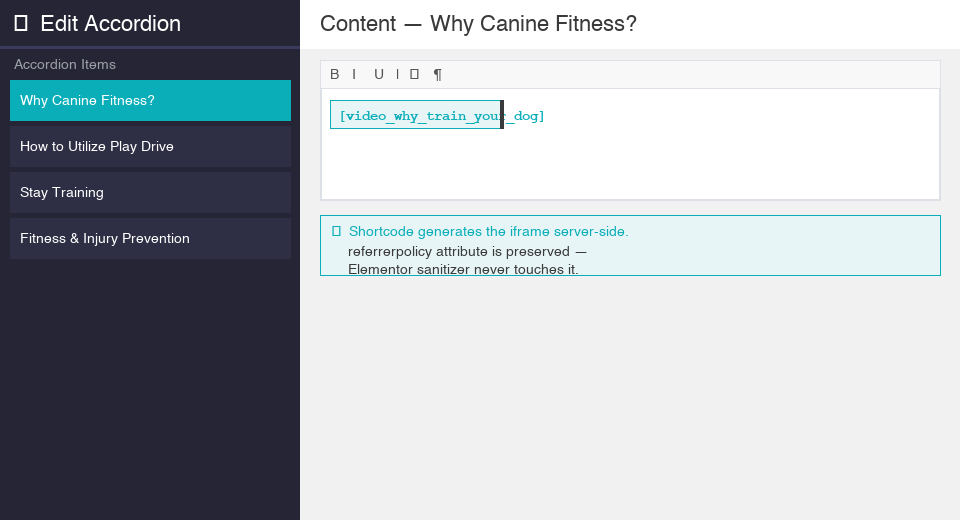Click the empty editor area below the shortcode
The image size is (960, 520).
point(630,165)
